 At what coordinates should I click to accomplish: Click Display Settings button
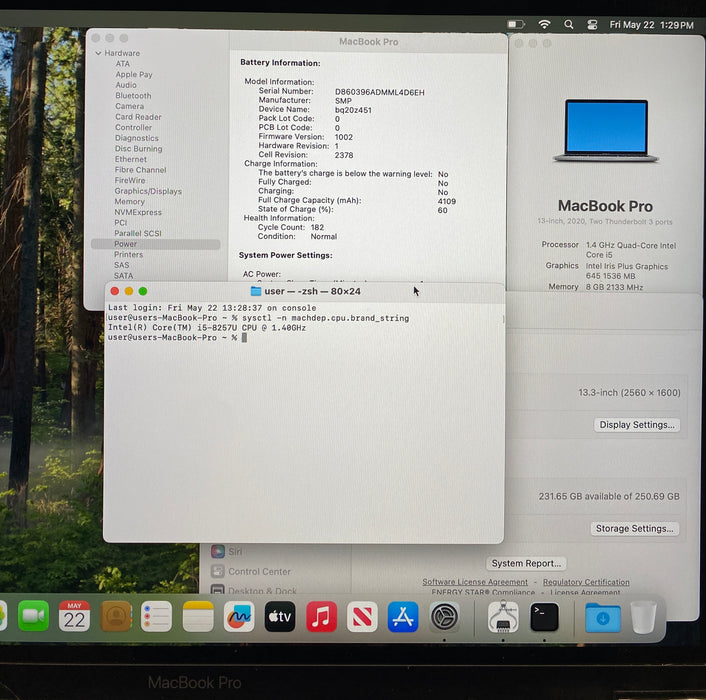tap(637, 425)
